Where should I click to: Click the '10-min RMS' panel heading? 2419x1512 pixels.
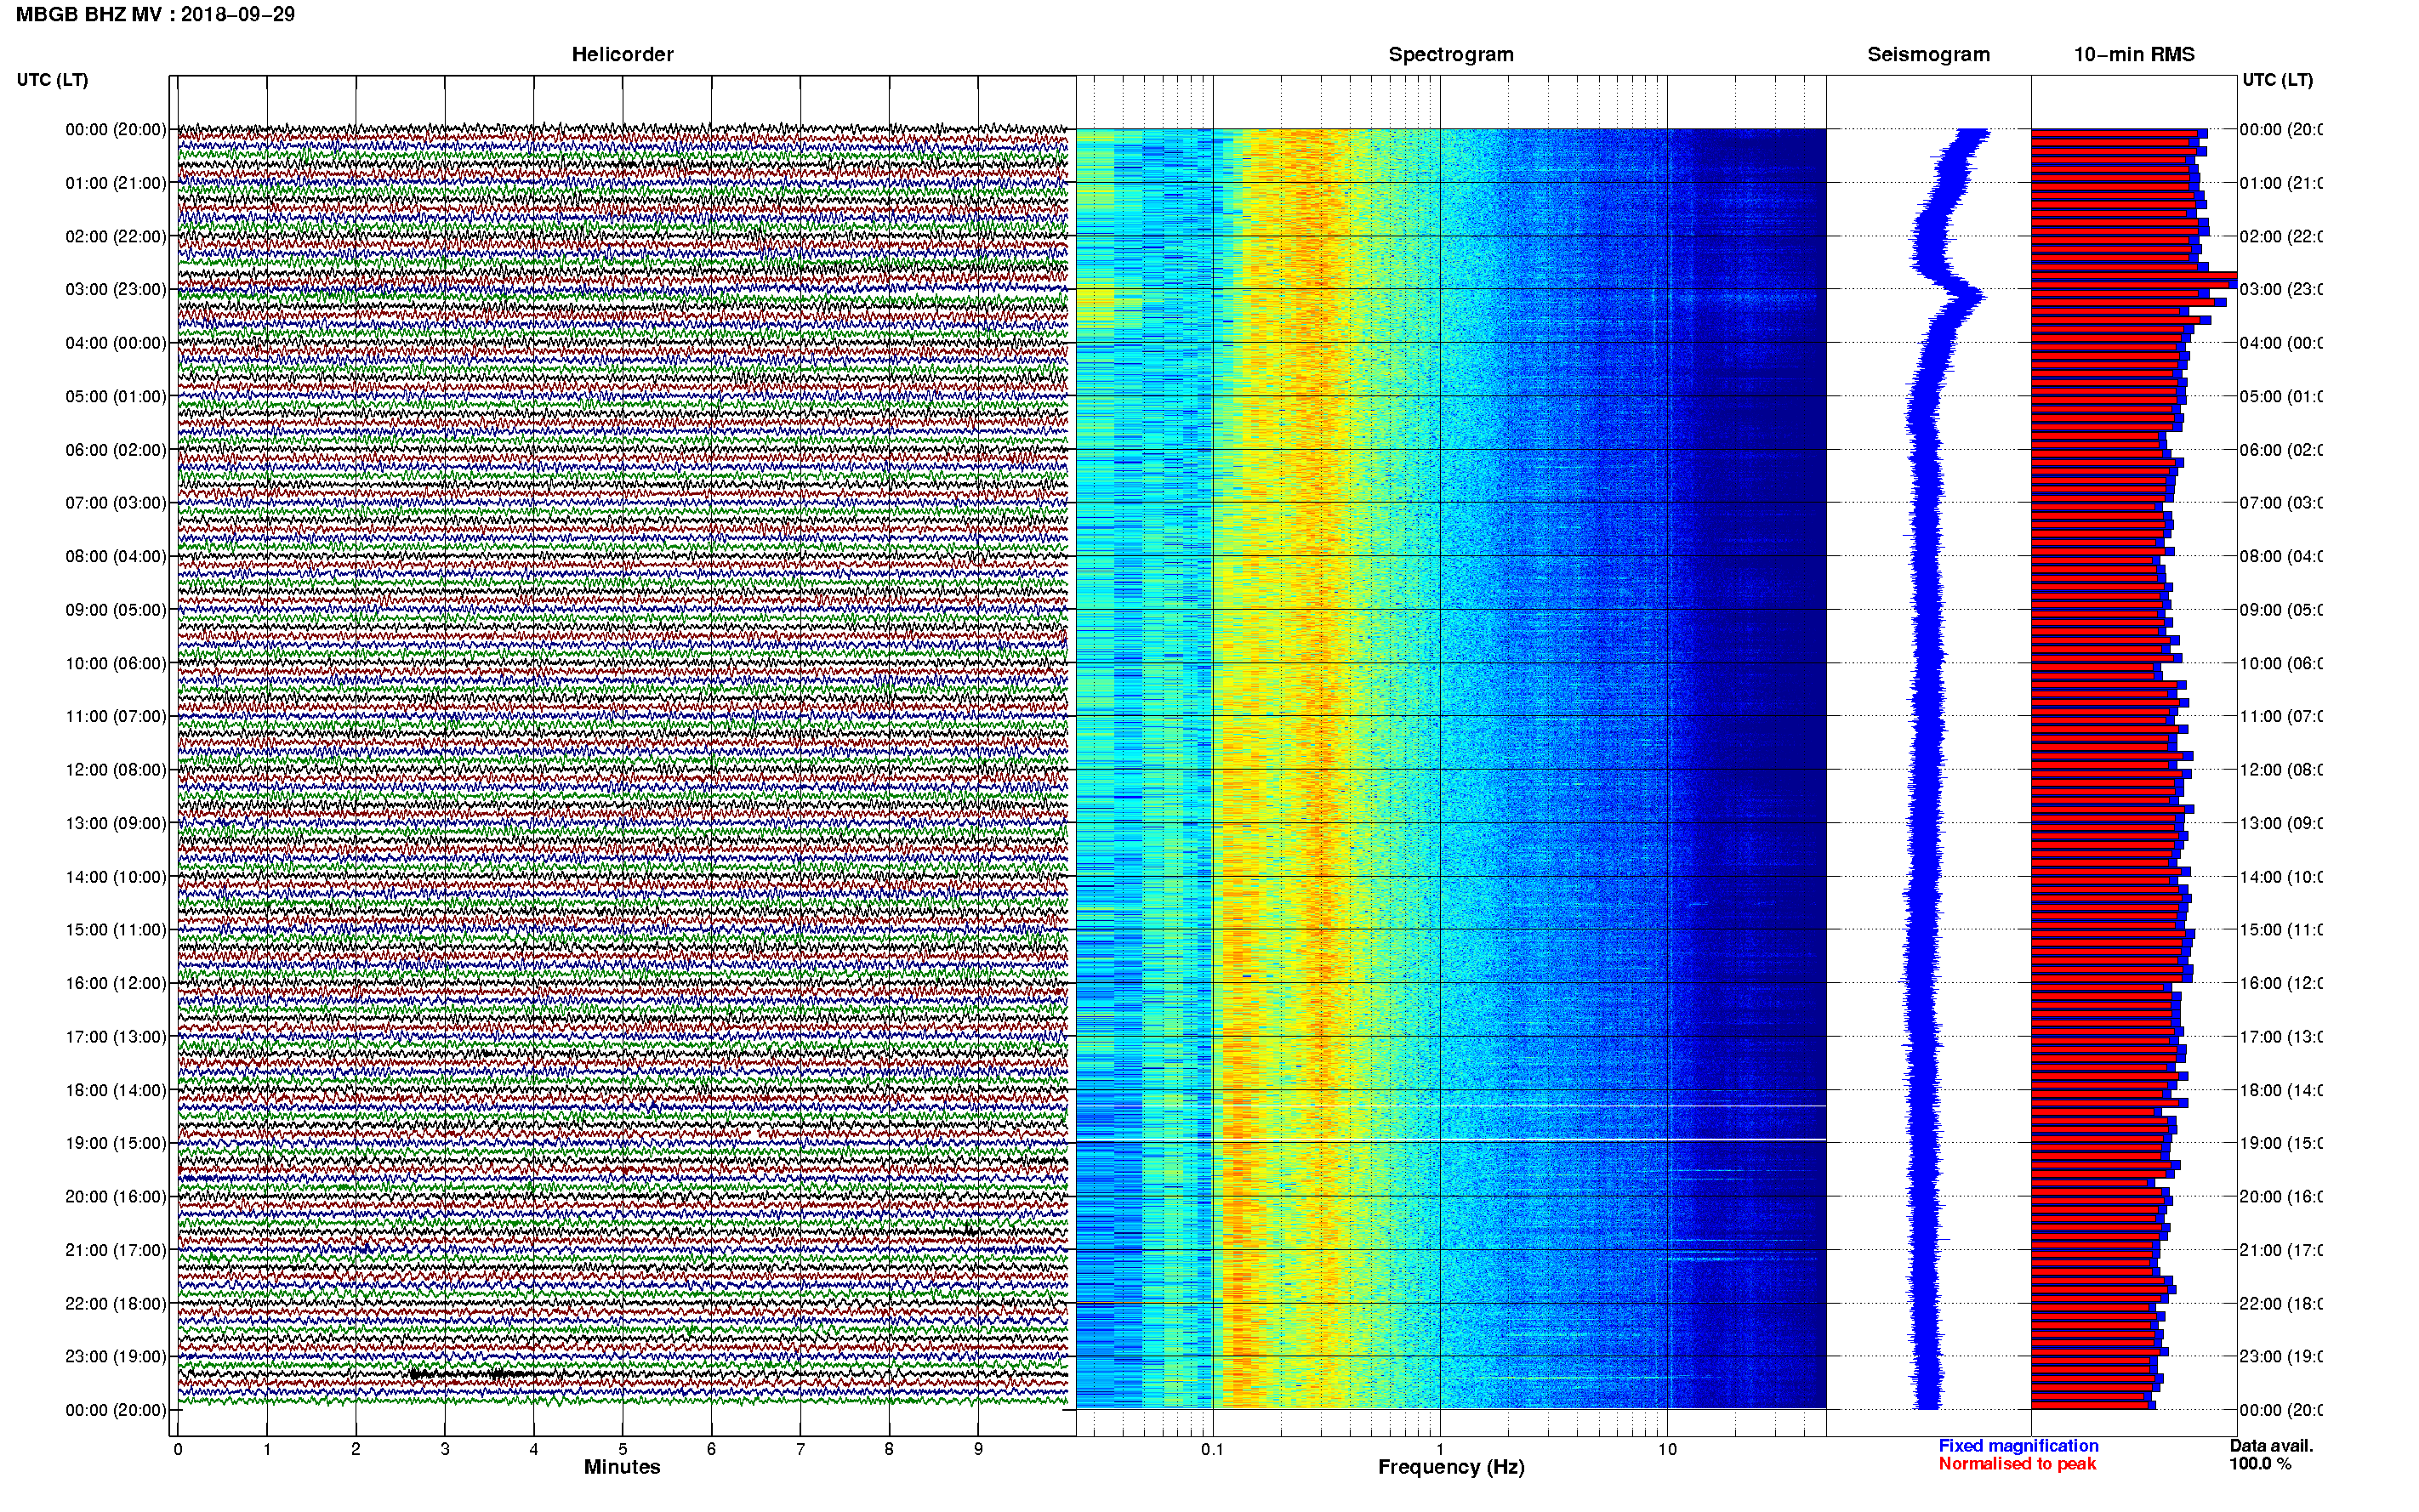pos(2133,55)
